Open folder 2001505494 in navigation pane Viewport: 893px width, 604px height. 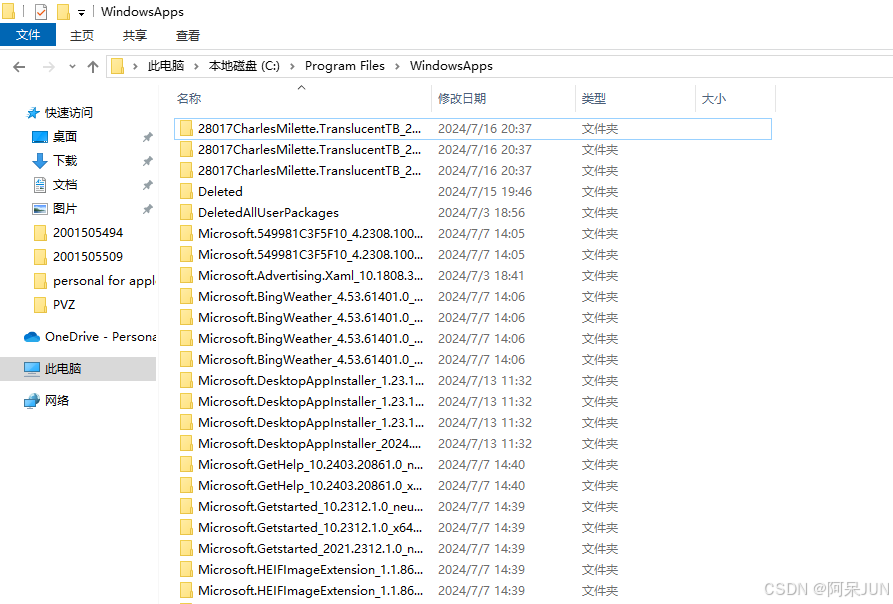point(88,232)
